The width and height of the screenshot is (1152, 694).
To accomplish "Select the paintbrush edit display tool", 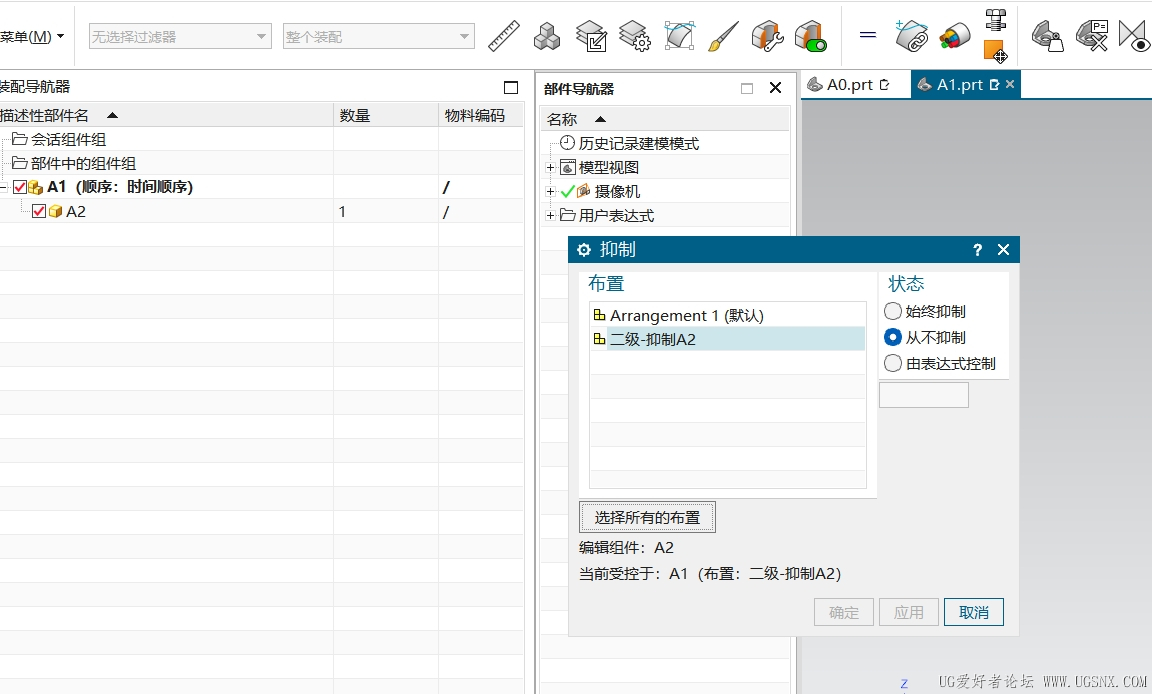I will (723, 36).
